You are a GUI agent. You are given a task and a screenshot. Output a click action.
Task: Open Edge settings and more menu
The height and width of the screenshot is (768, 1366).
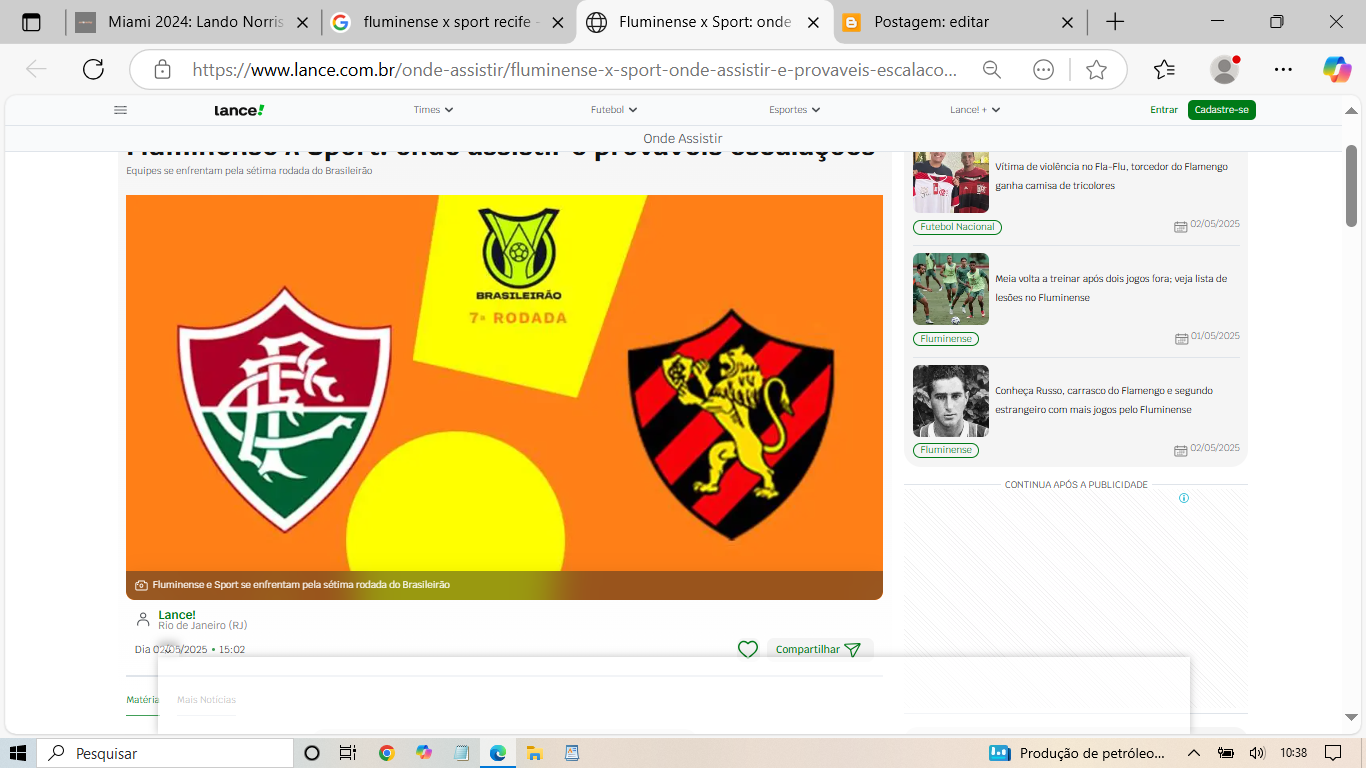pos(1283,70)
